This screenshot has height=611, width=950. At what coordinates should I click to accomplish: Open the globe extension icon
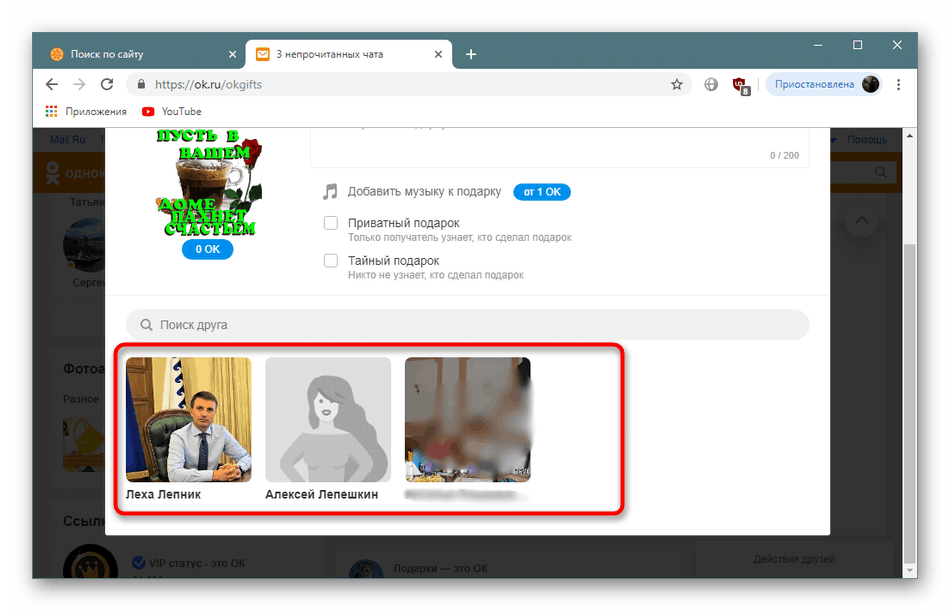coord(711,84)
